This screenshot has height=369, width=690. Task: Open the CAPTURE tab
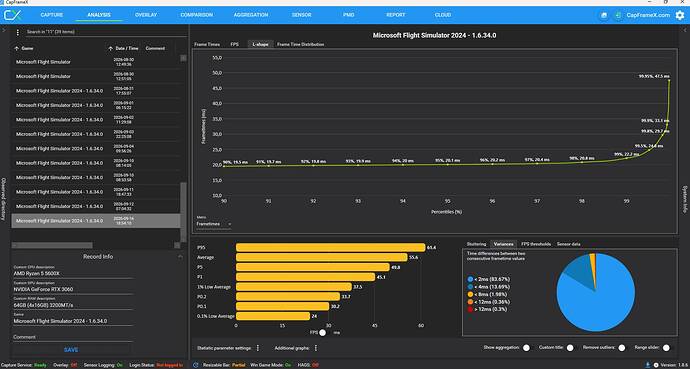pyautogui.click(x=52, y=15)
